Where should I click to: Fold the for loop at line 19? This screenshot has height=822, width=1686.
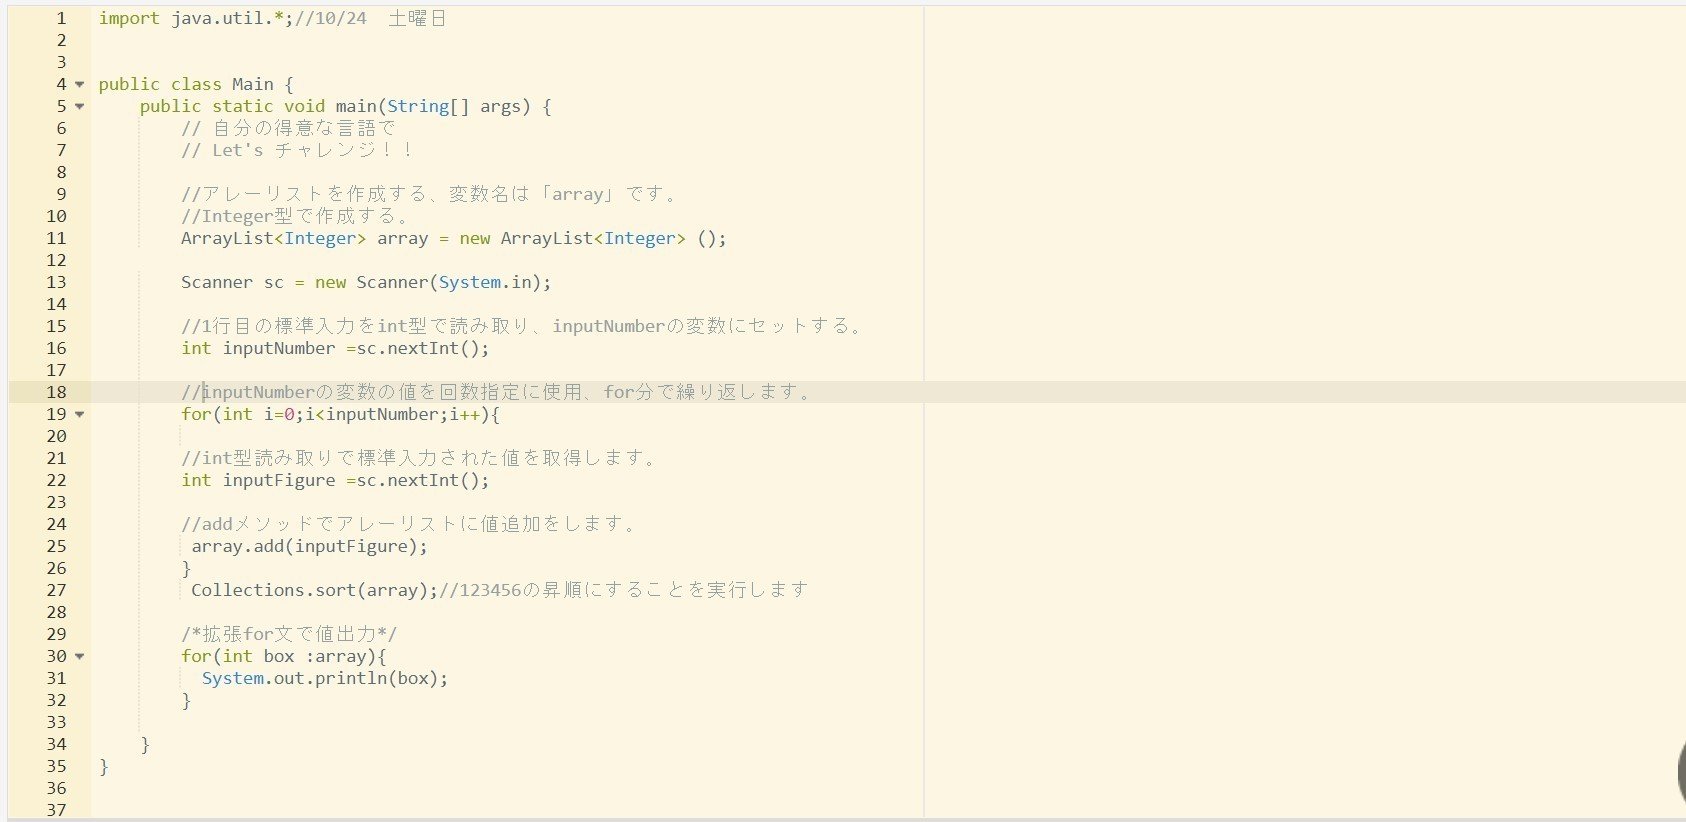[x=80, y=415]
